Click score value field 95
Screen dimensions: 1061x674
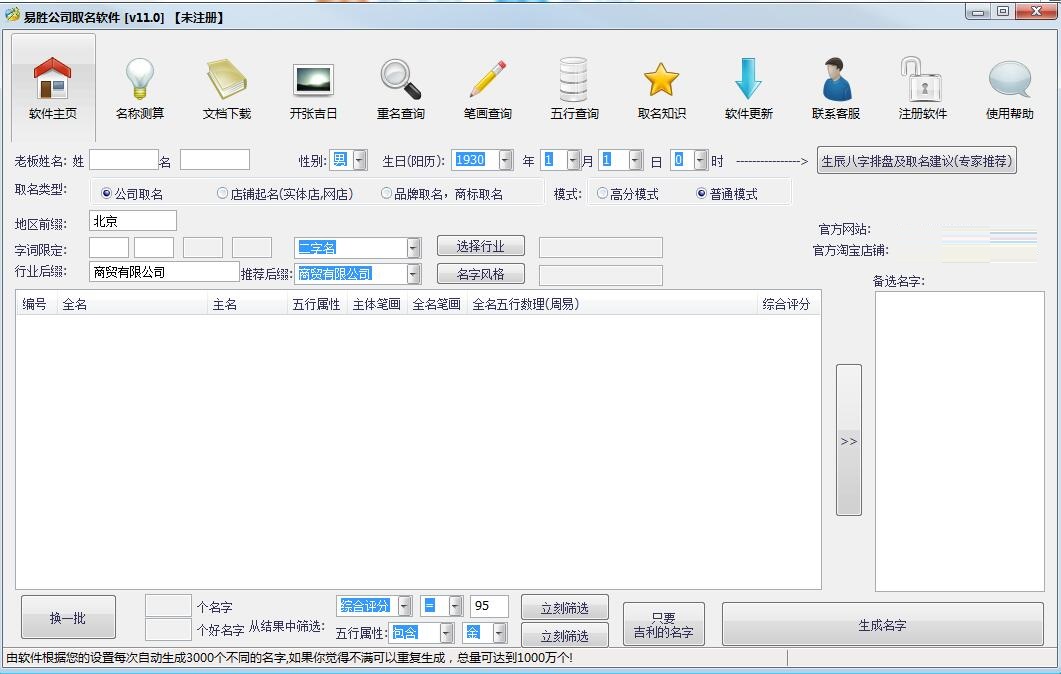(x=489, y=606)
